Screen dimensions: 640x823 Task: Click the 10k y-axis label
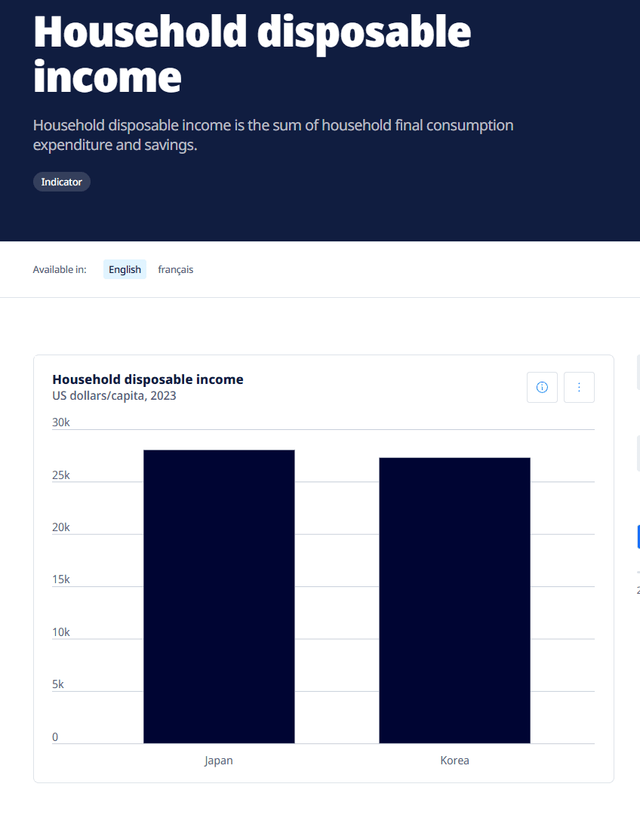pos(61,632)
